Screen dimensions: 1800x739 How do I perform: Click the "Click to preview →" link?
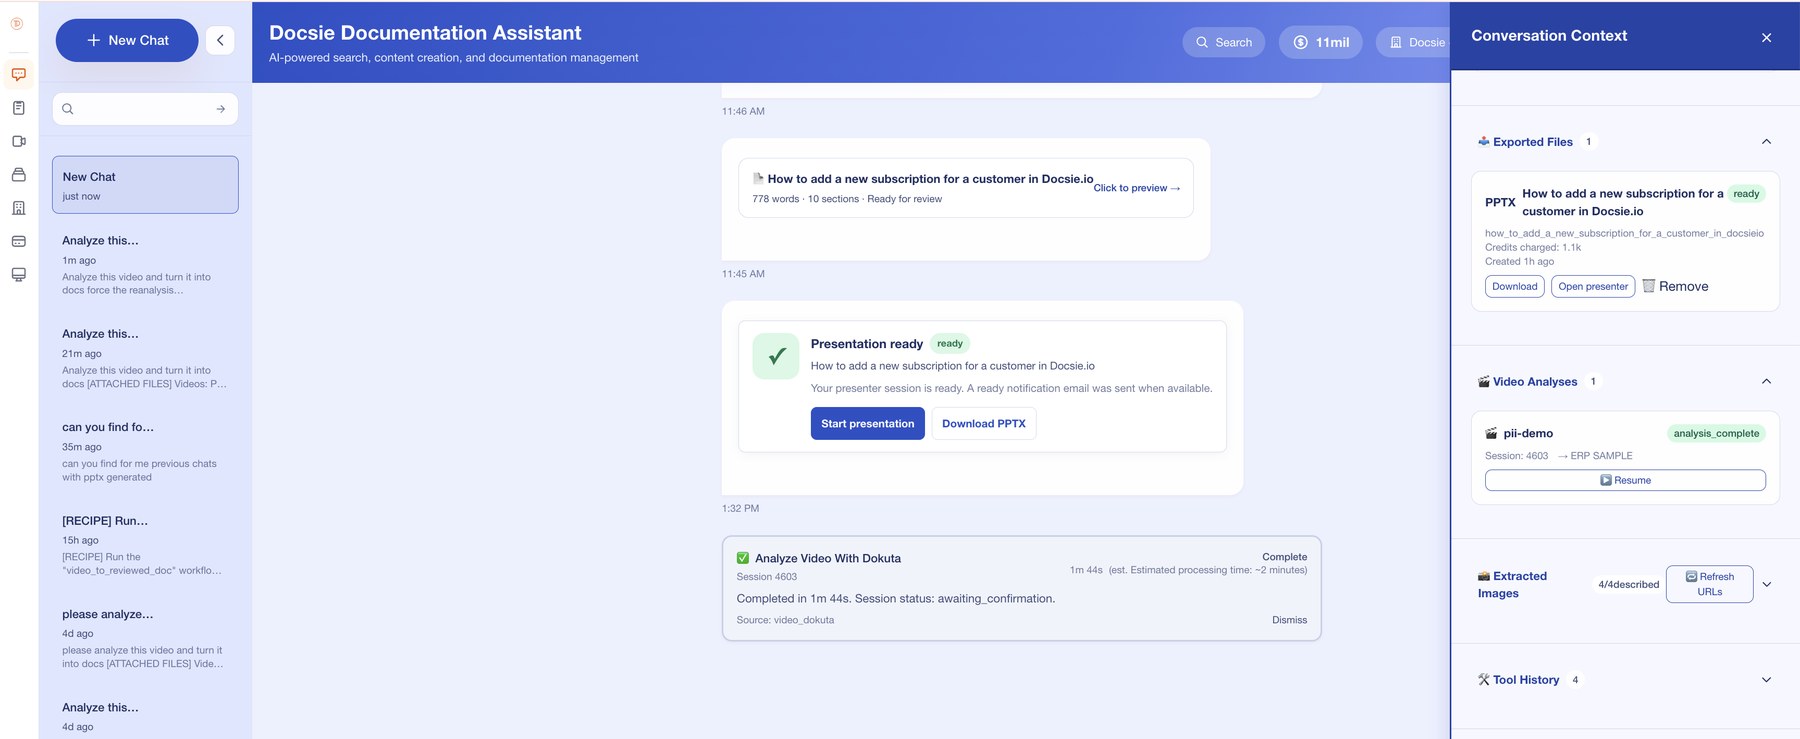[1137, 188]
